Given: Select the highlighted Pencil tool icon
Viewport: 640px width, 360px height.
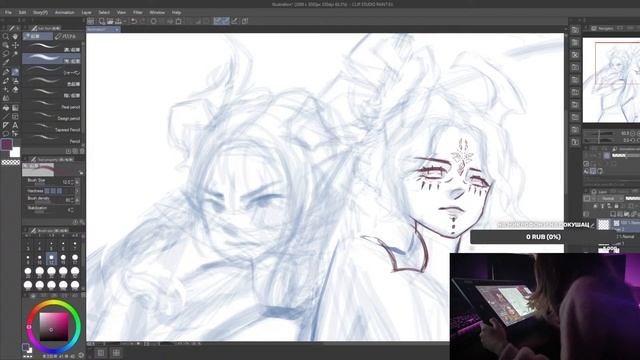Looking at the screenshot, I should click(x=16, y=72).
